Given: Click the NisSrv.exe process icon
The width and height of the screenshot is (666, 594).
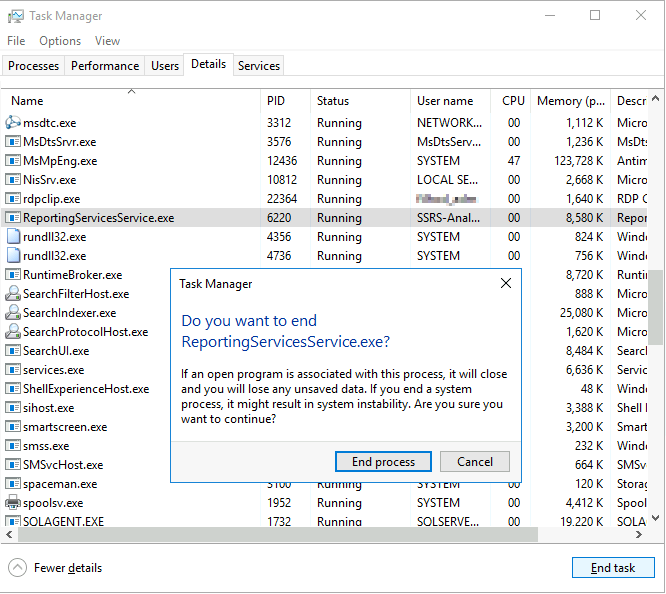Looking at the screenshot, I should 13,179.
